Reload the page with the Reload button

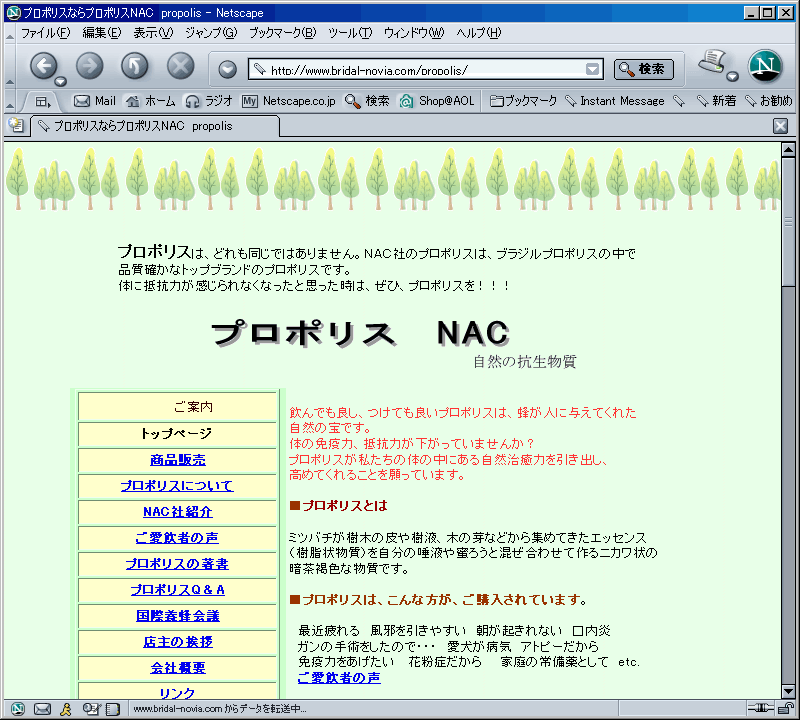point(135,66)
